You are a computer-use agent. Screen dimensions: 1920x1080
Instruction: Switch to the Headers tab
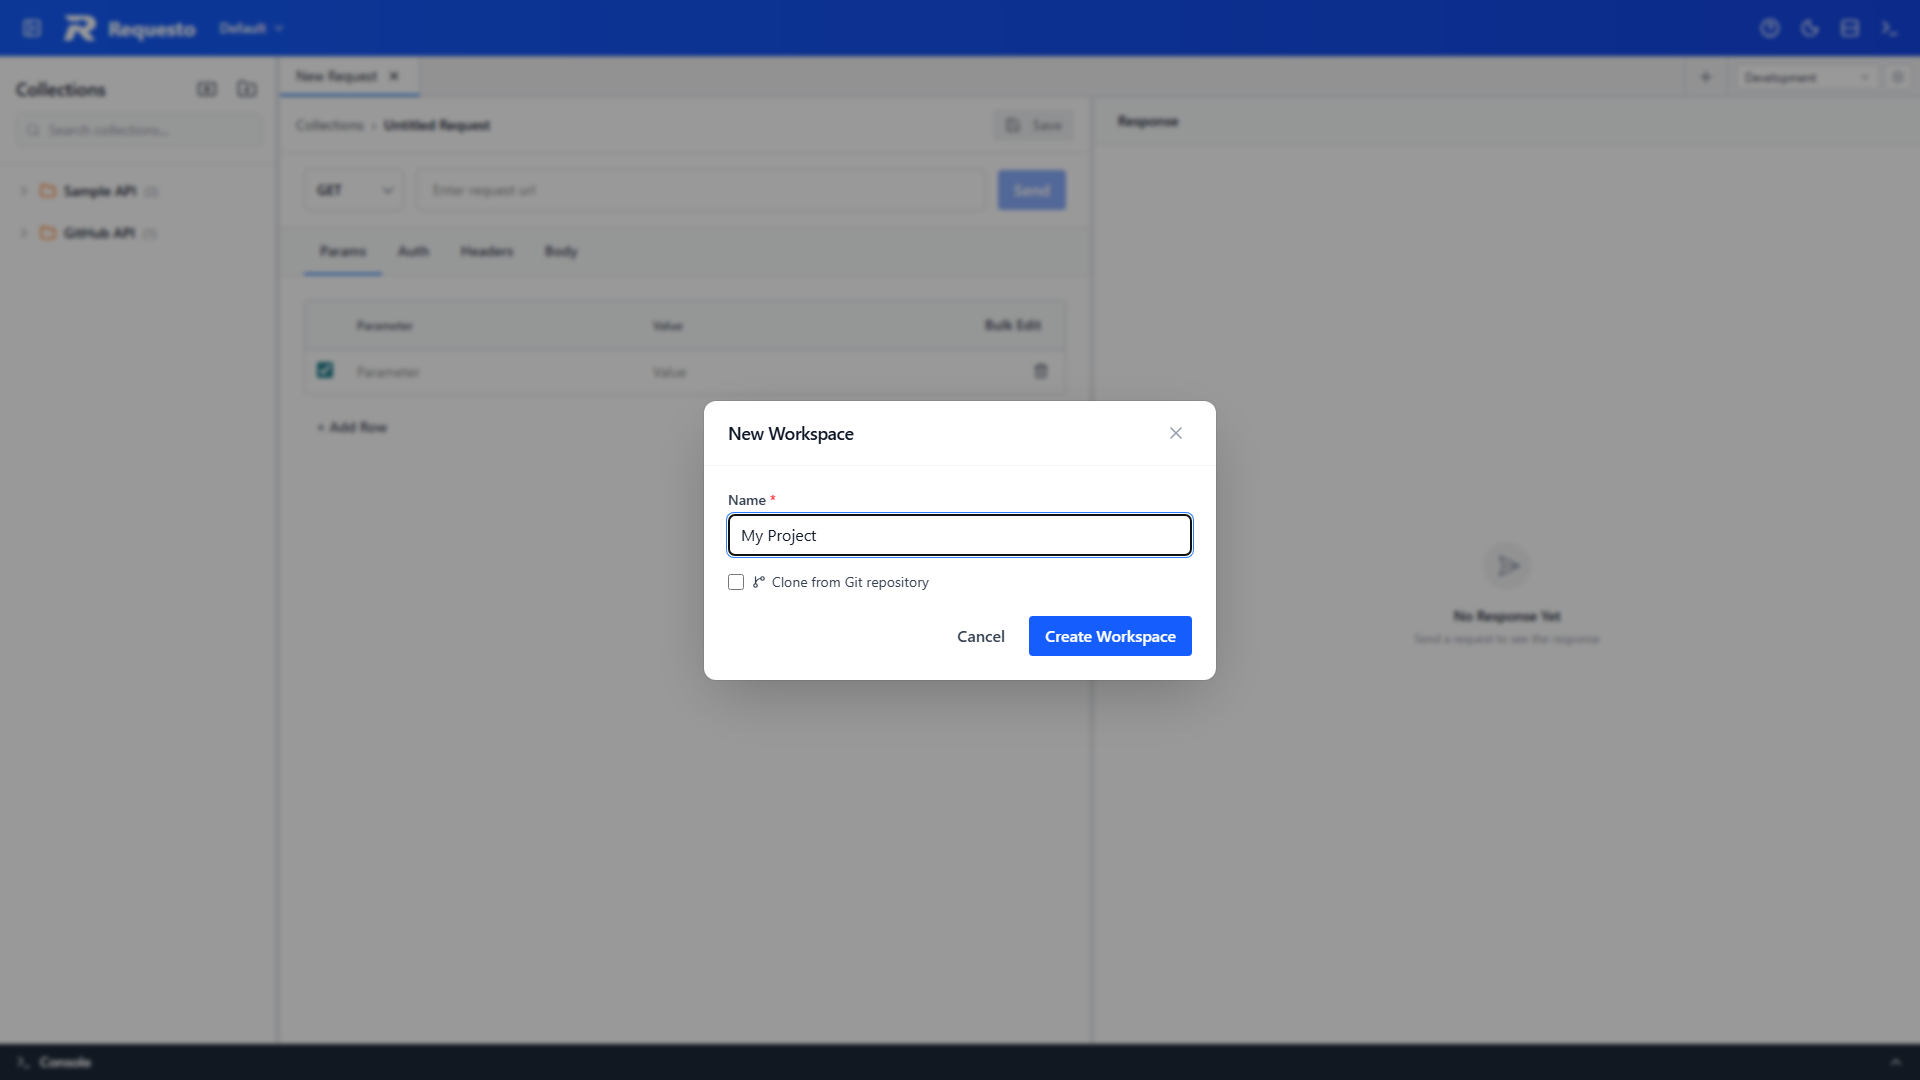coord(486,251)
